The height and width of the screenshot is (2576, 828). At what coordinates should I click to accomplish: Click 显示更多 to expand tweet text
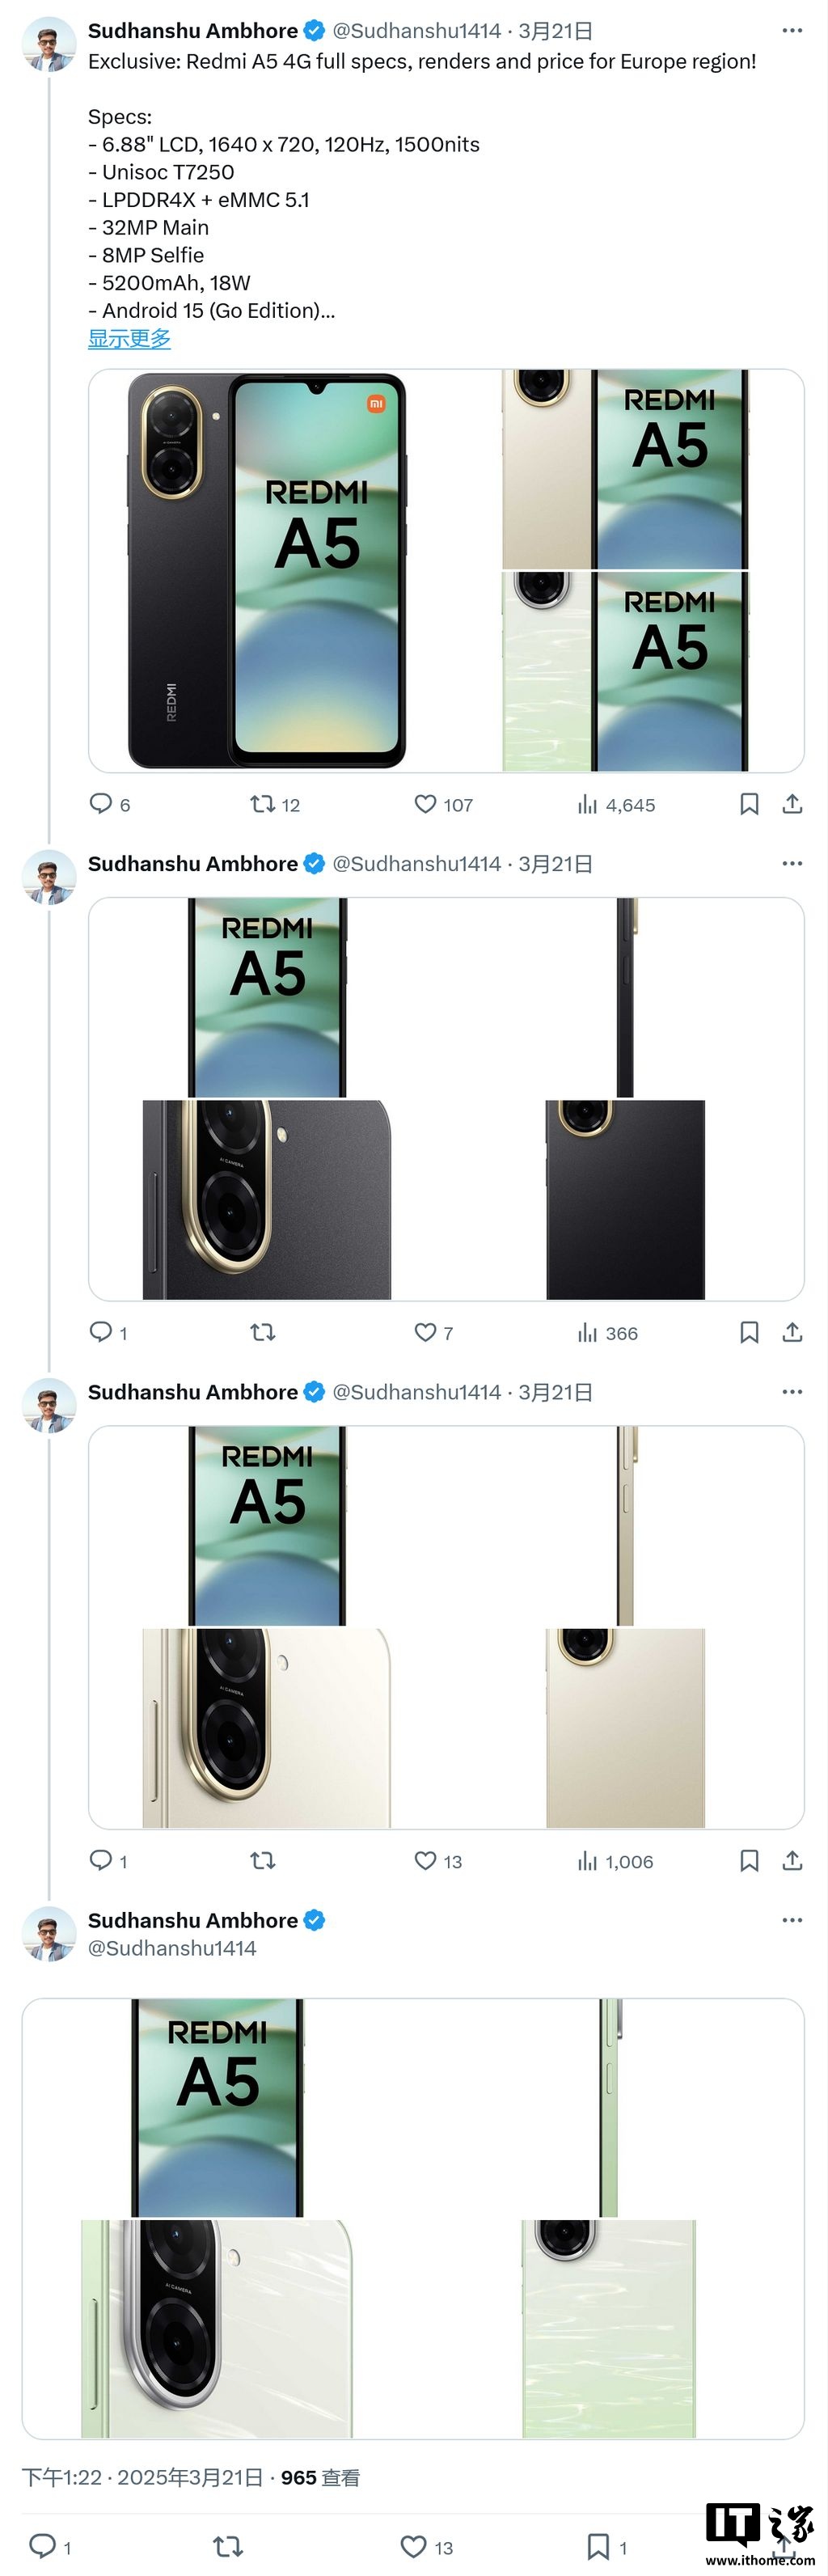click(129, 339)
